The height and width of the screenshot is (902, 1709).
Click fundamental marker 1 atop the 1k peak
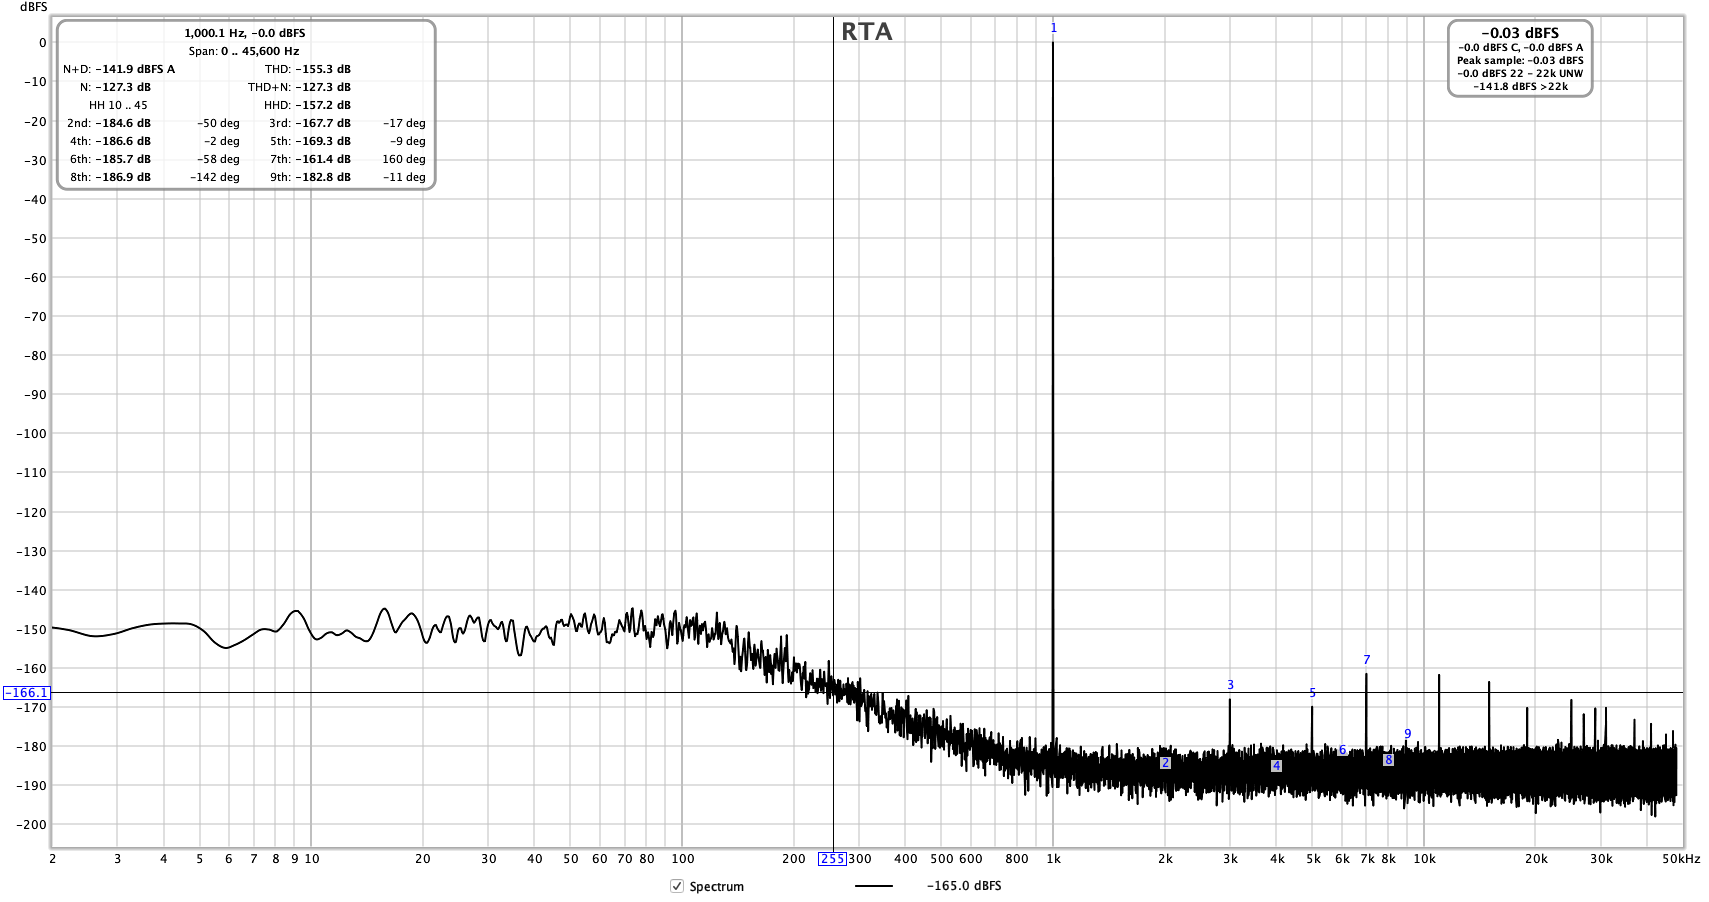(1053, 28)
